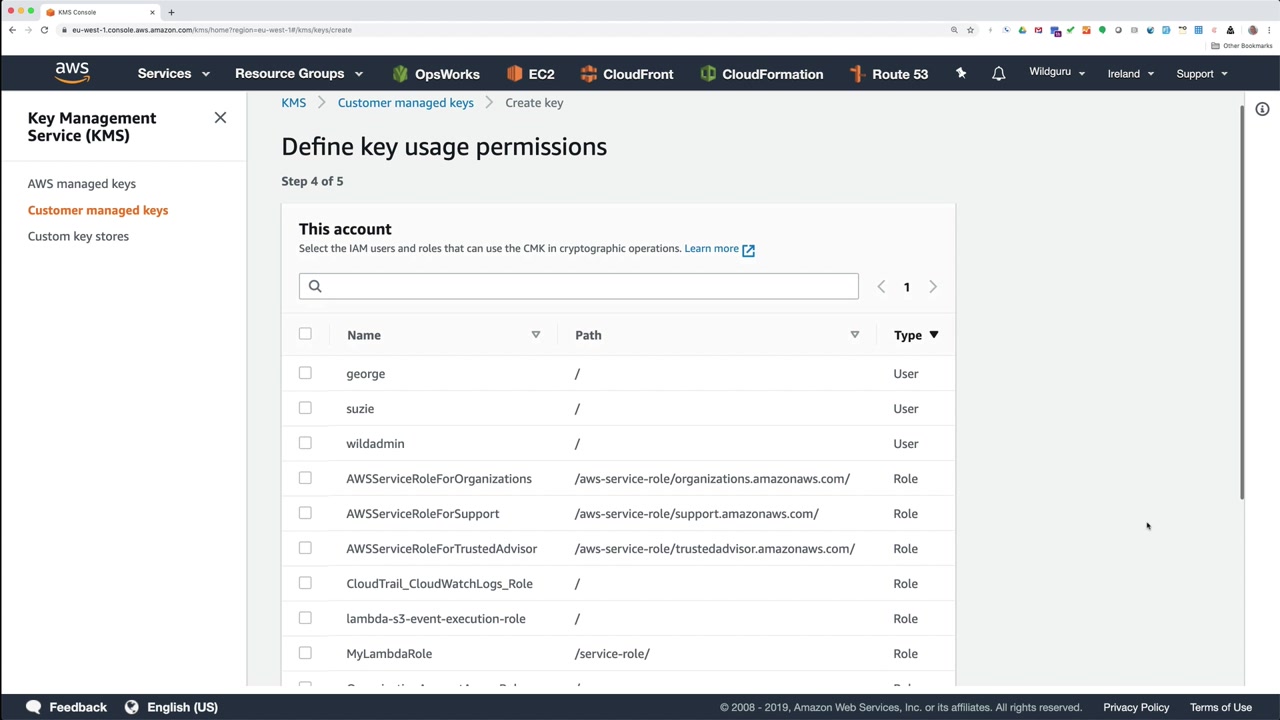Open the CloudFormation service shortcut
The width and height of the screenshot is (1280, 720).
[x=761, y=74]
